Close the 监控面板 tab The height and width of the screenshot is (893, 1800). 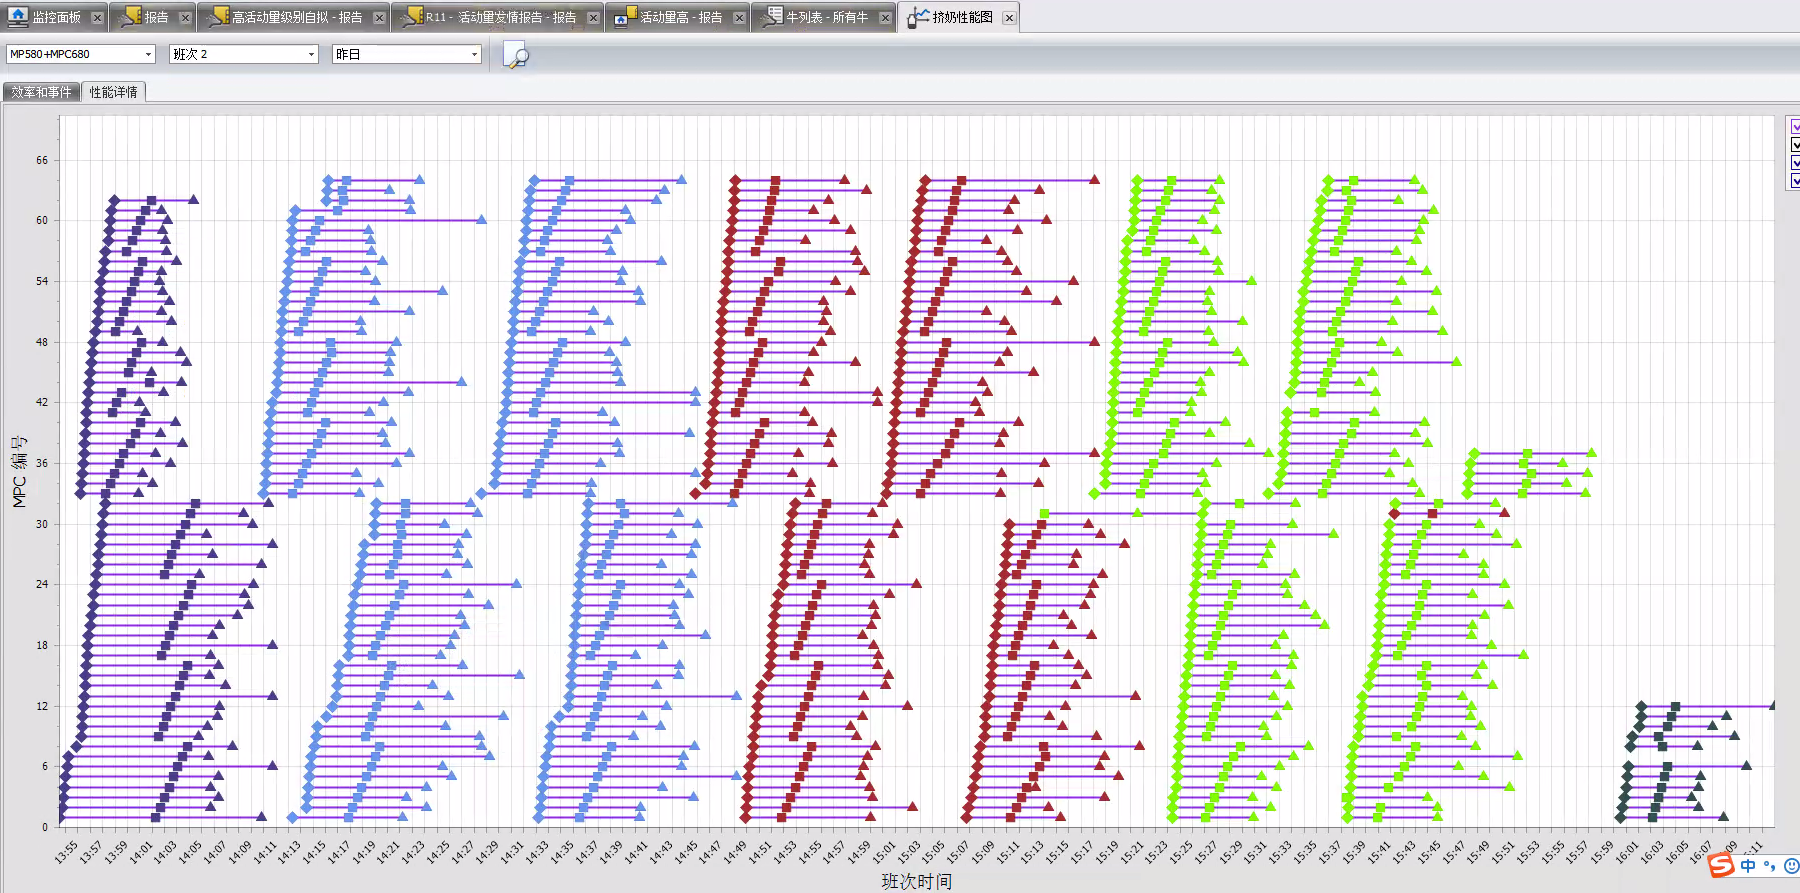point(97,18)
